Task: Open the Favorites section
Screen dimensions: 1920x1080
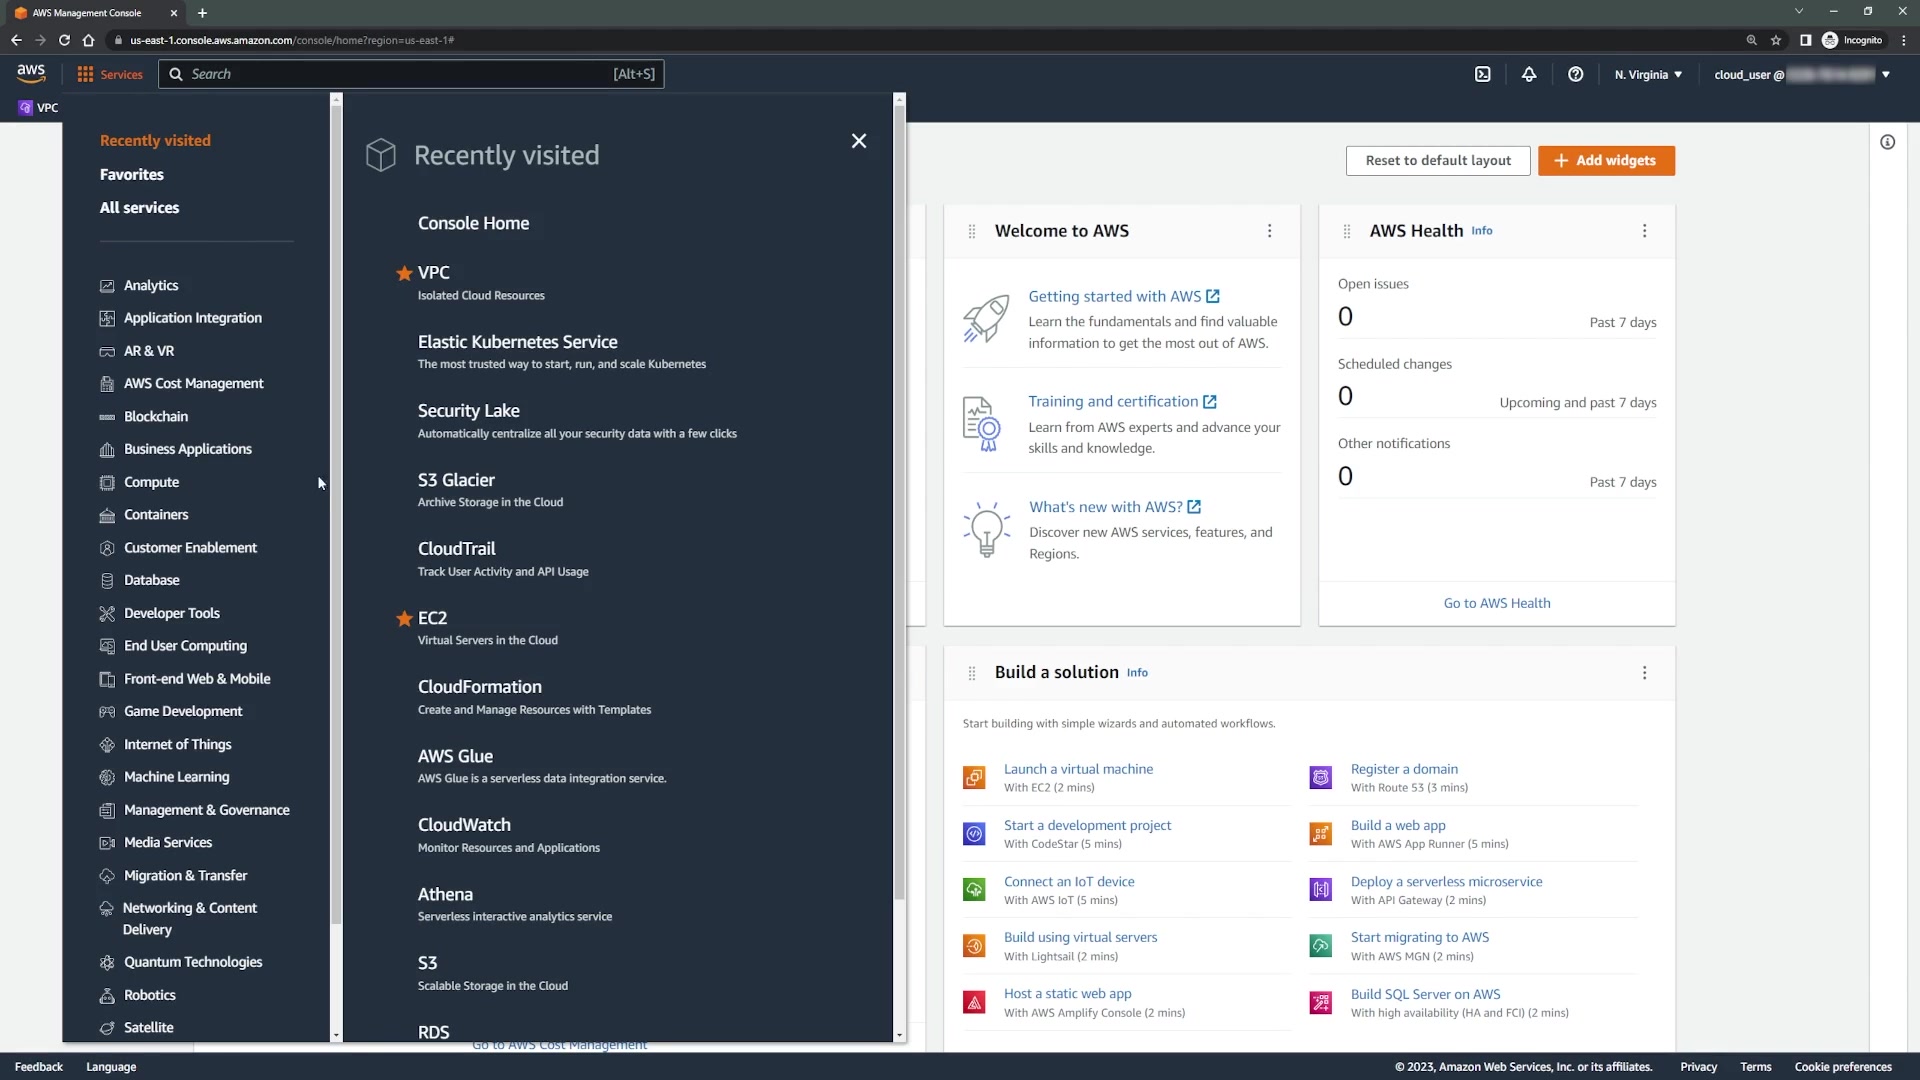Action: [131, 174]
